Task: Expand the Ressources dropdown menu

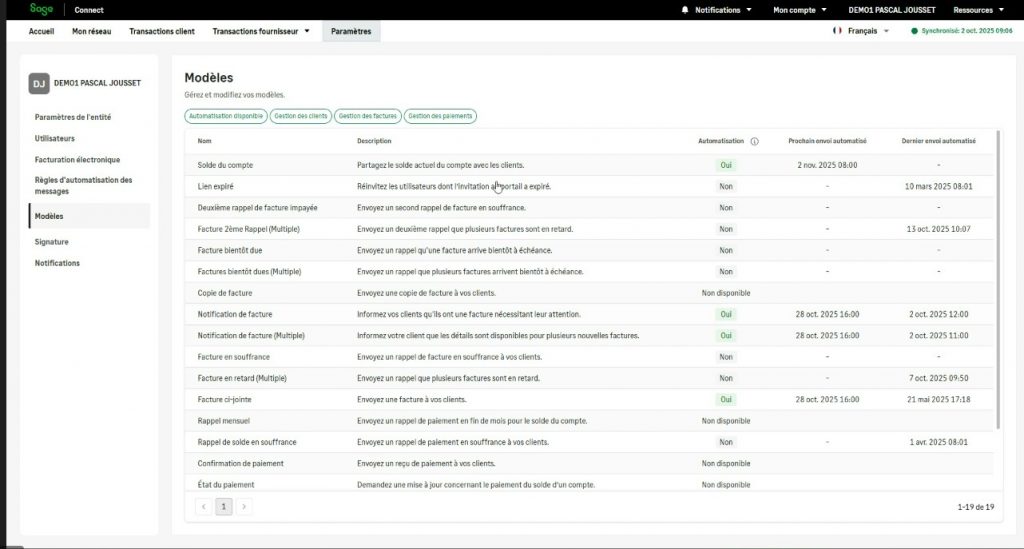Action: click(x=979, y=10)
